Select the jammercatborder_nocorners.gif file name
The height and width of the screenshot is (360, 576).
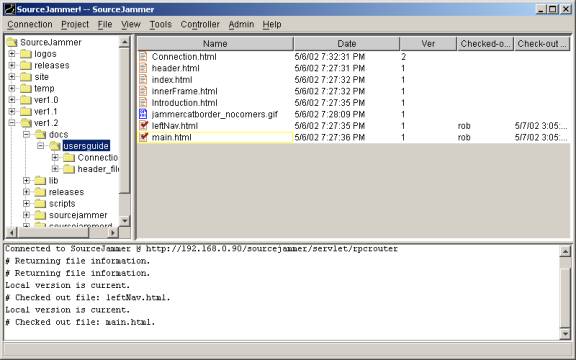click(x=215, y=114)
